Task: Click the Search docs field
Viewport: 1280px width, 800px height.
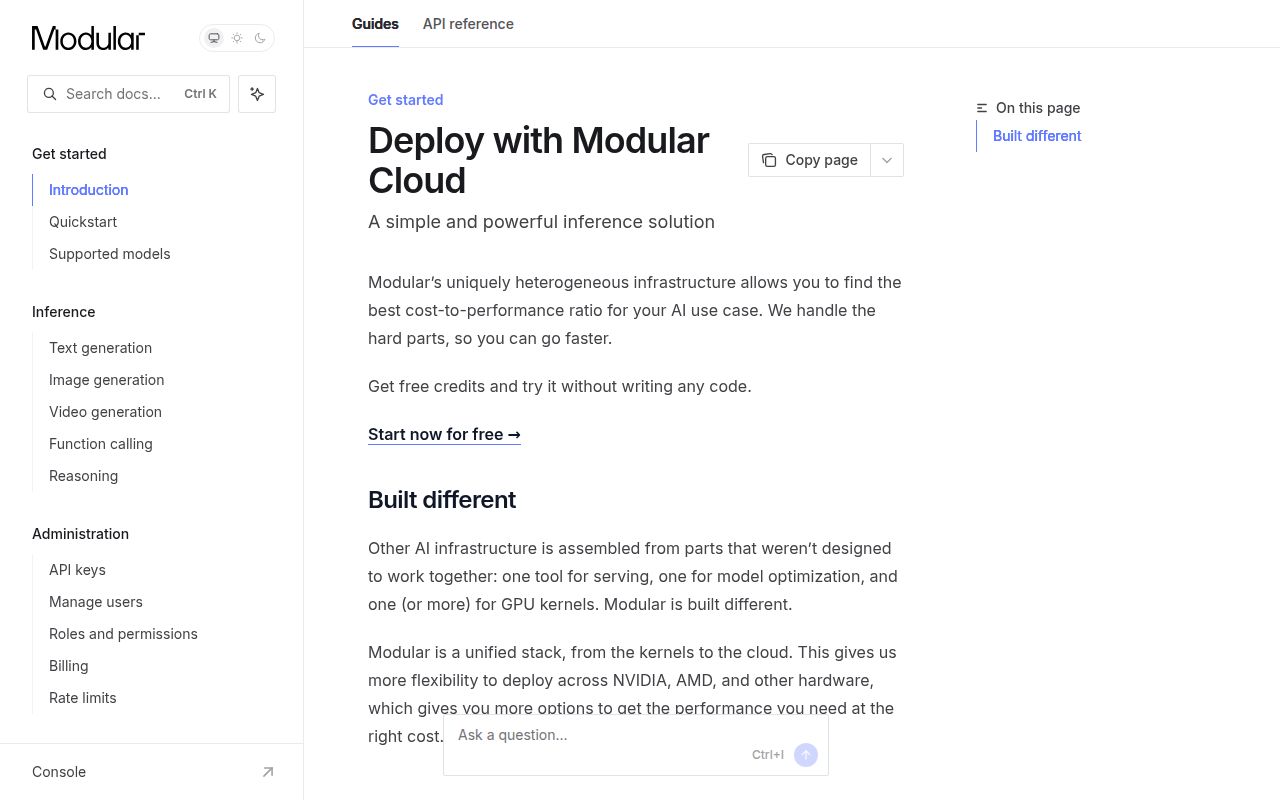Action: (128, 94)
